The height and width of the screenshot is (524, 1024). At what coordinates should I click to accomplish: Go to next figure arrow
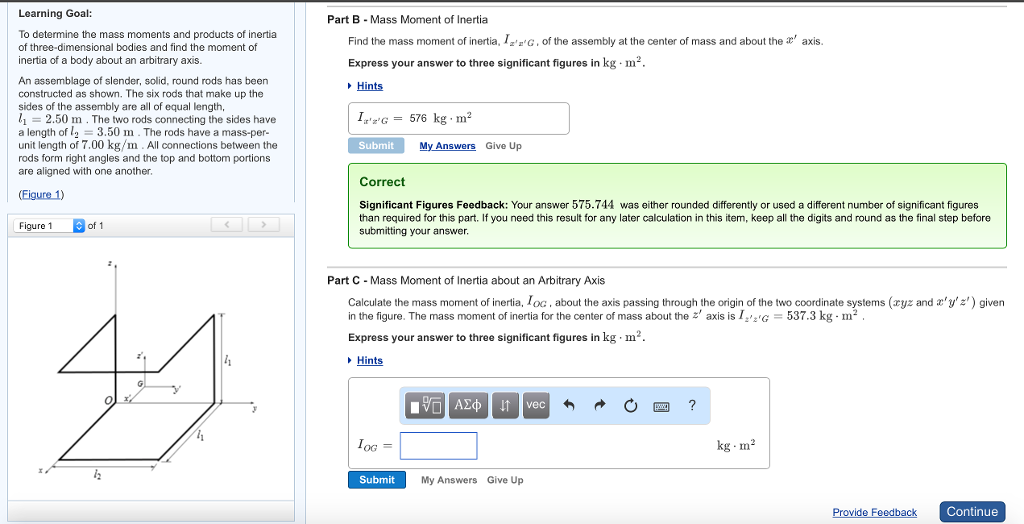coord(263,225)
